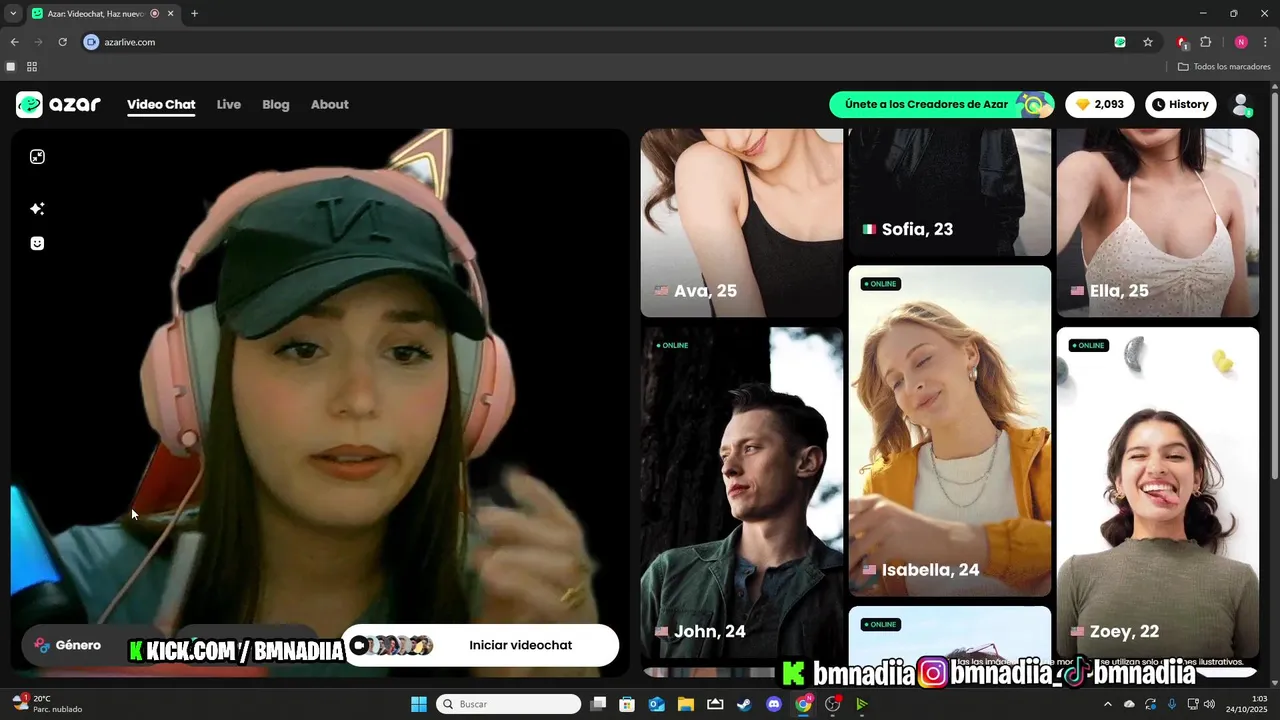Open the History button

coord(1180,104)
